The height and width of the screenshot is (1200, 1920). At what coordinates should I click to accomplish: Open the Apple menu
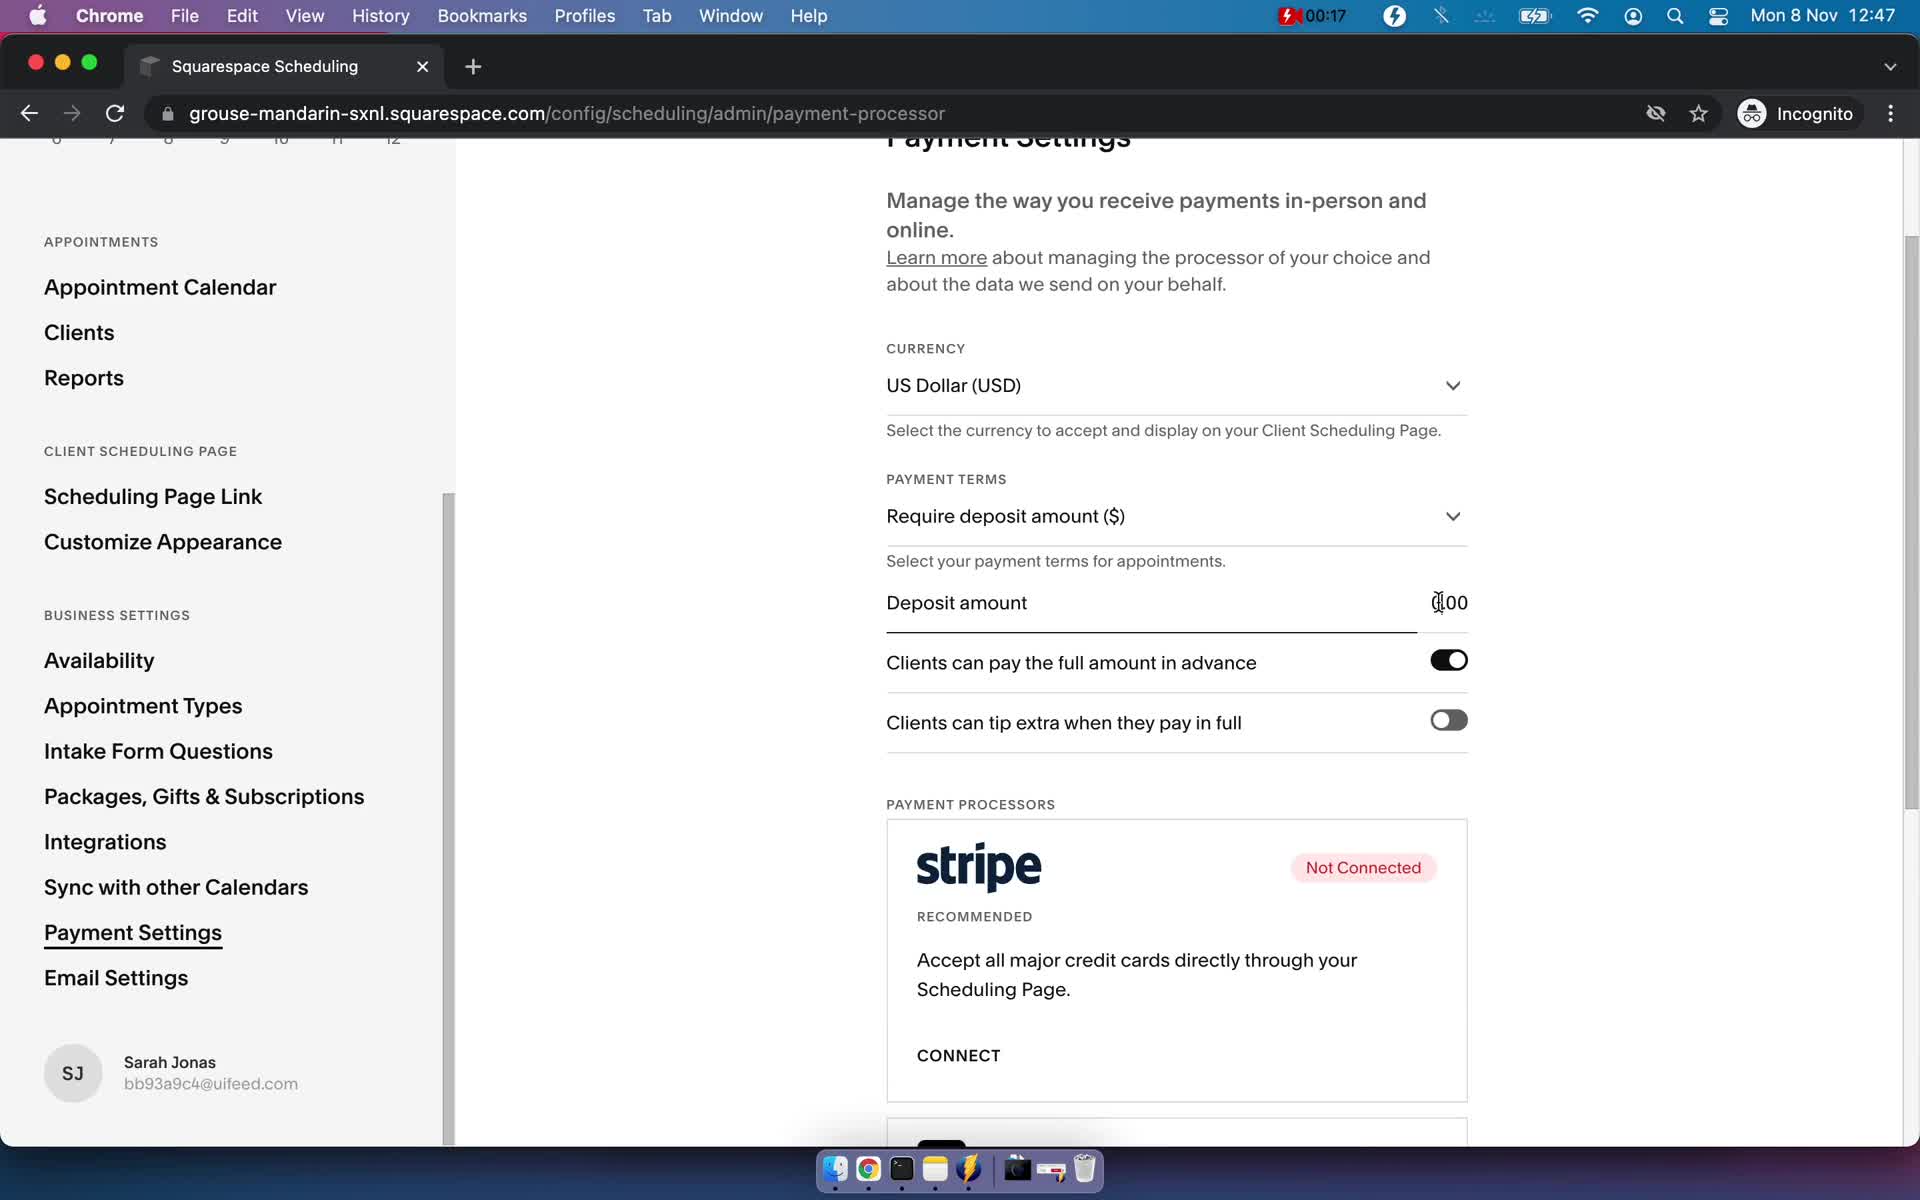pos(37,16)
